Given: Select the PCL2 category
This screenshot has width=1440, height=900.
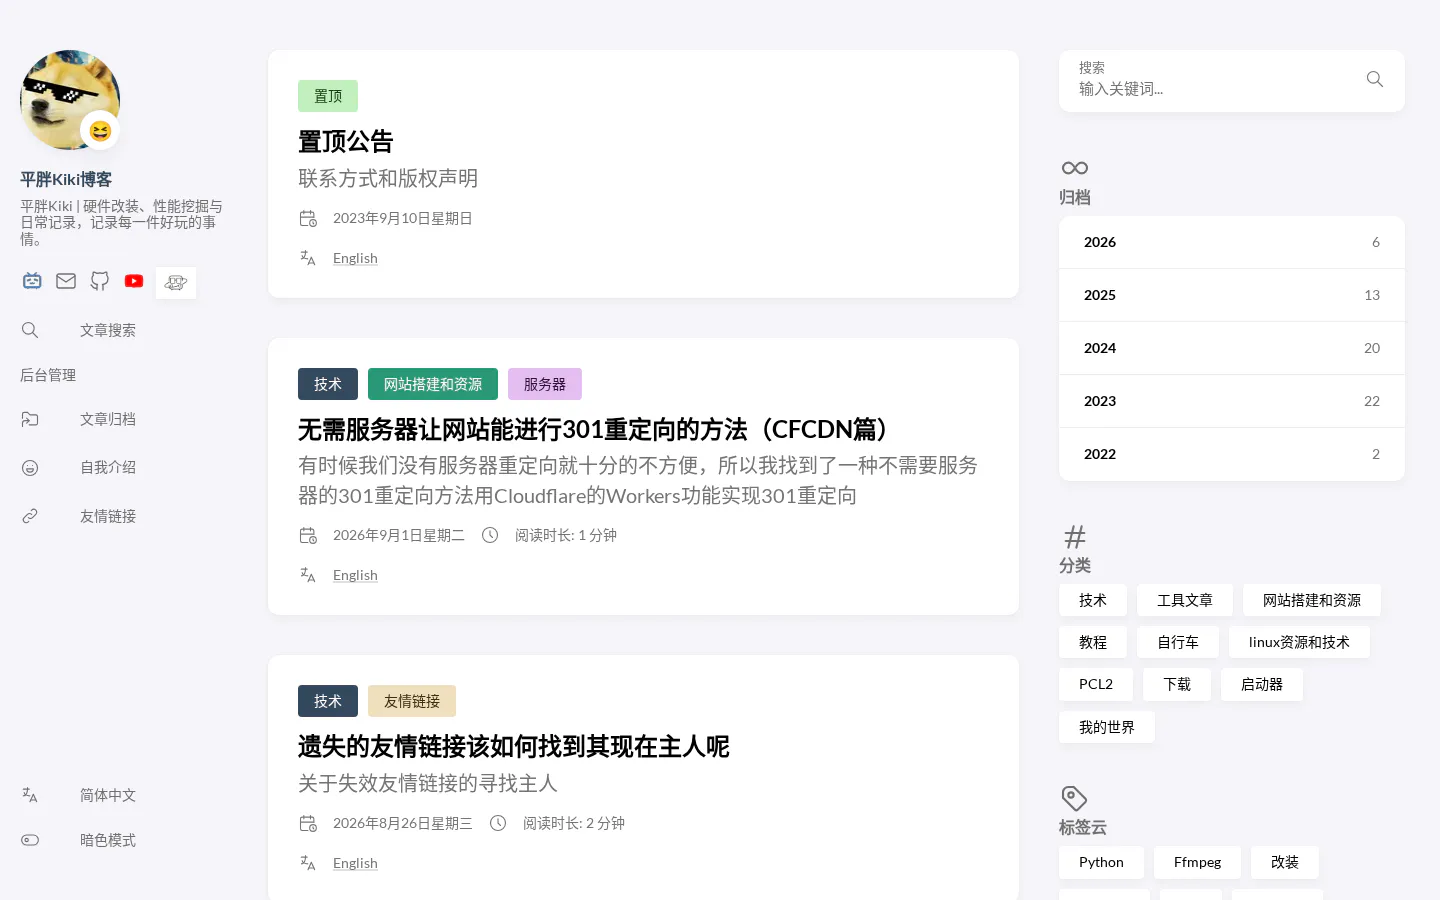Looking at the screenshot, I should (1096, 684).
